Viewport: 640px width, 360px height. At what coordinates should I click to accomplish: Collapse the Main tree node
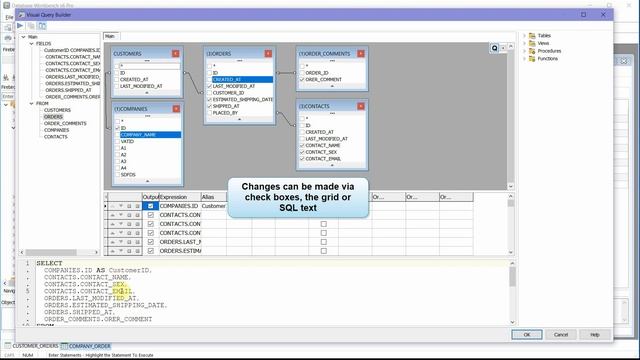click(23, 37)
